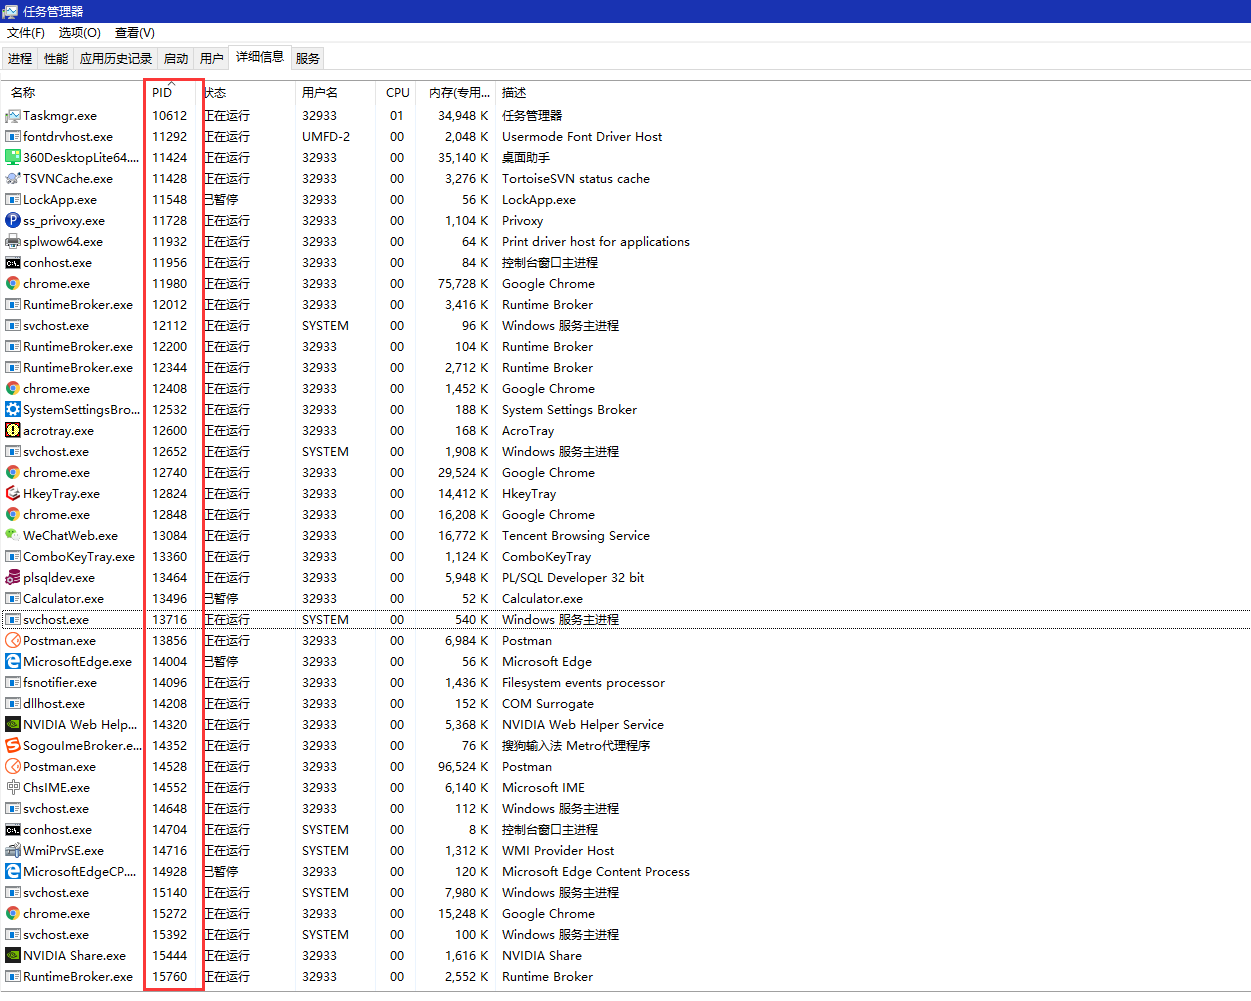Image resolution: width=1251 pixels, height=1001 pixels.
Task: Click the splwow64.exe printer icon
Action: pos(13,242)
